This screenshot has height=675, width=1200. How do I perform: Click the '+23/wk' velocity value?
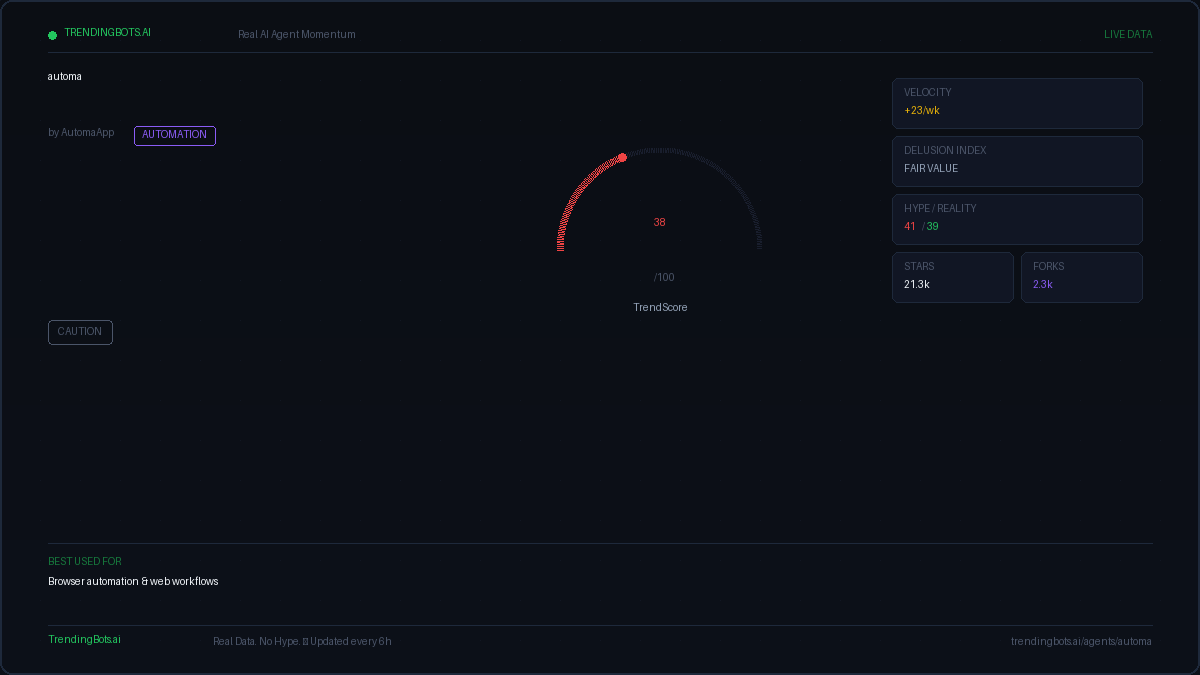(x=922, y=111)
